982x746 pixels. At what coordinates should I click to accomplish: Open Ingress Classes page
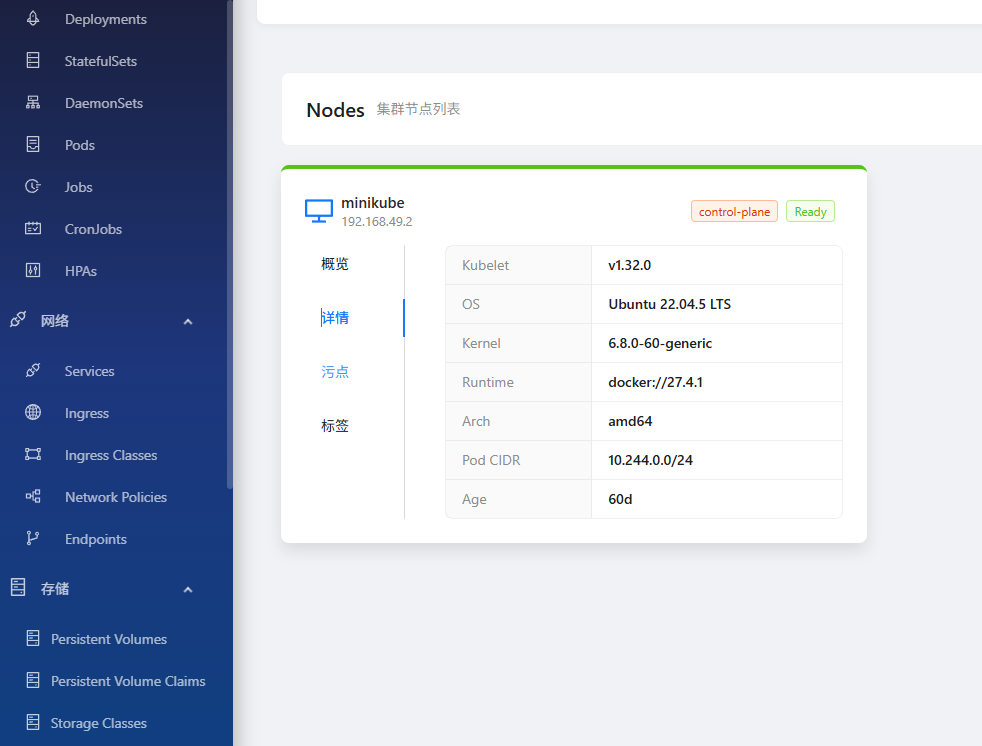(x=111, y=455)
